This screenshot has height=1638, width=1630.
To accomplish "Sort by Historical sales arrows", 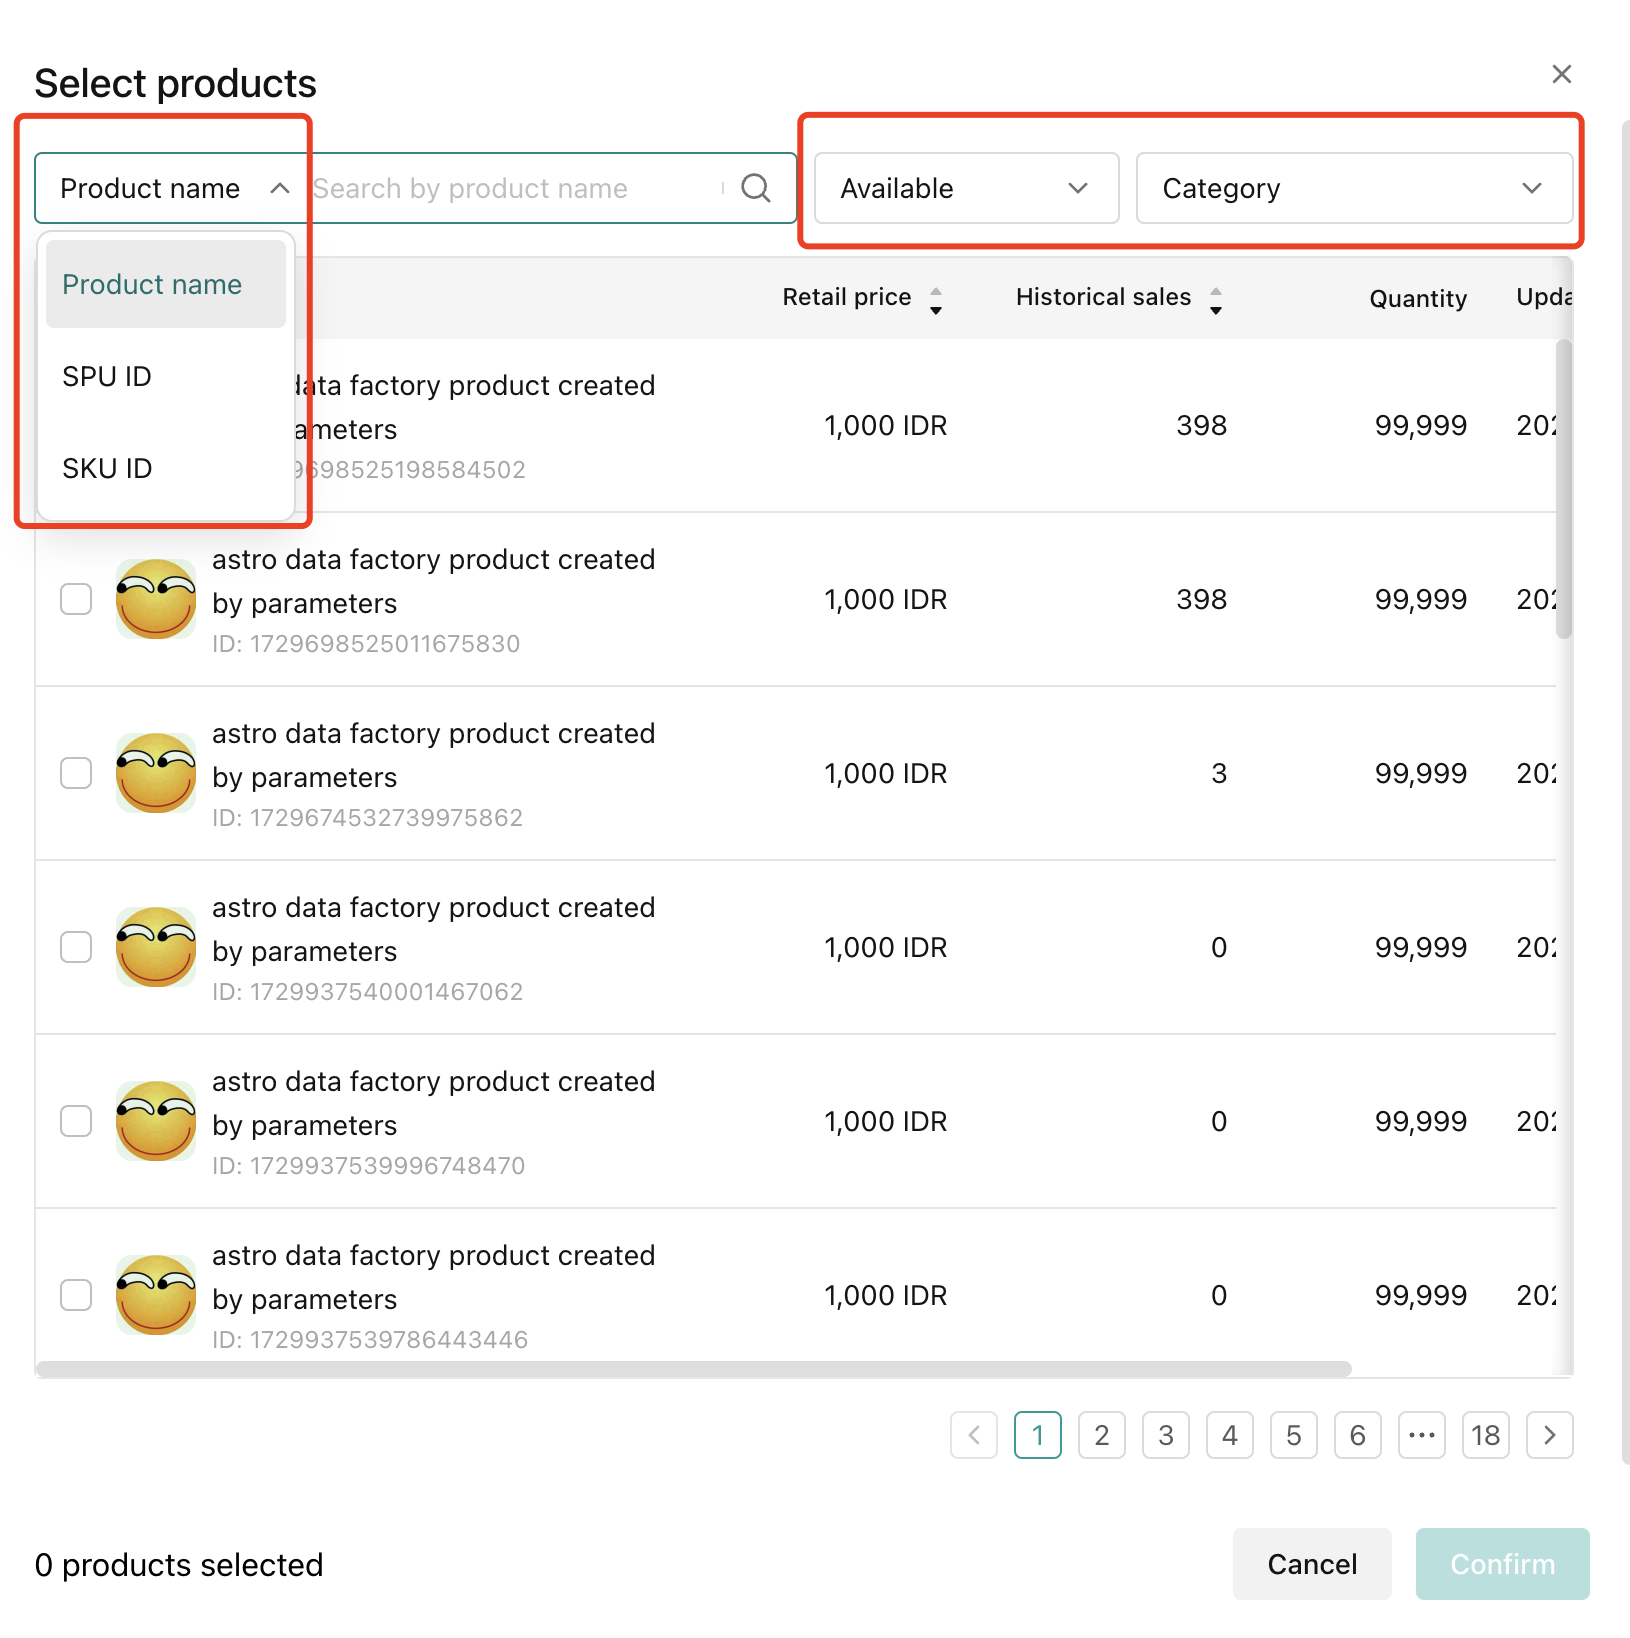I will pyautogui.click(x=1215, y=300).
